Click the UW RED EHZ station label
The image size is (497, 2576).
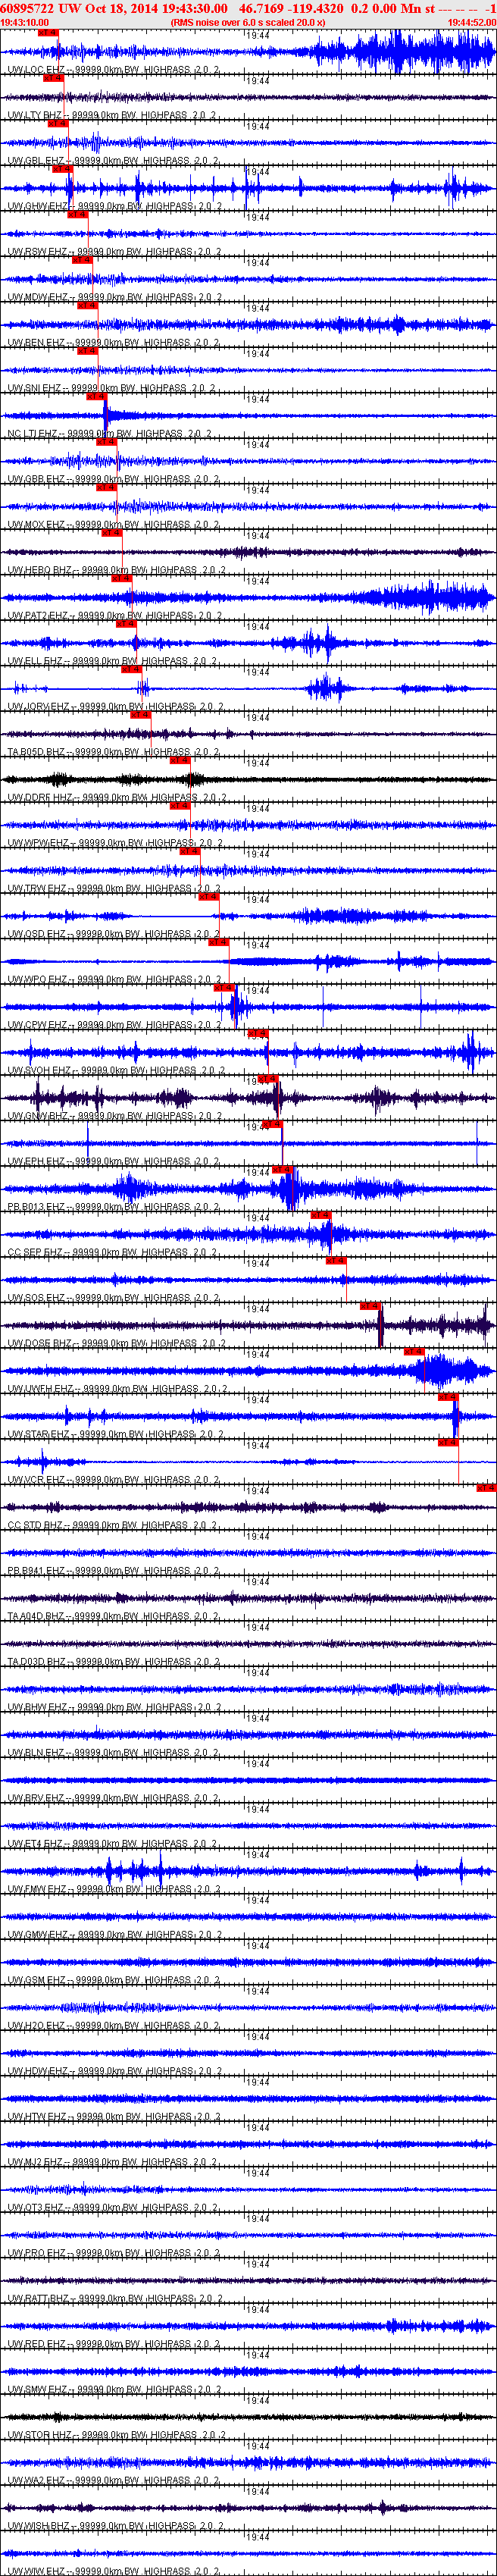113,2345
